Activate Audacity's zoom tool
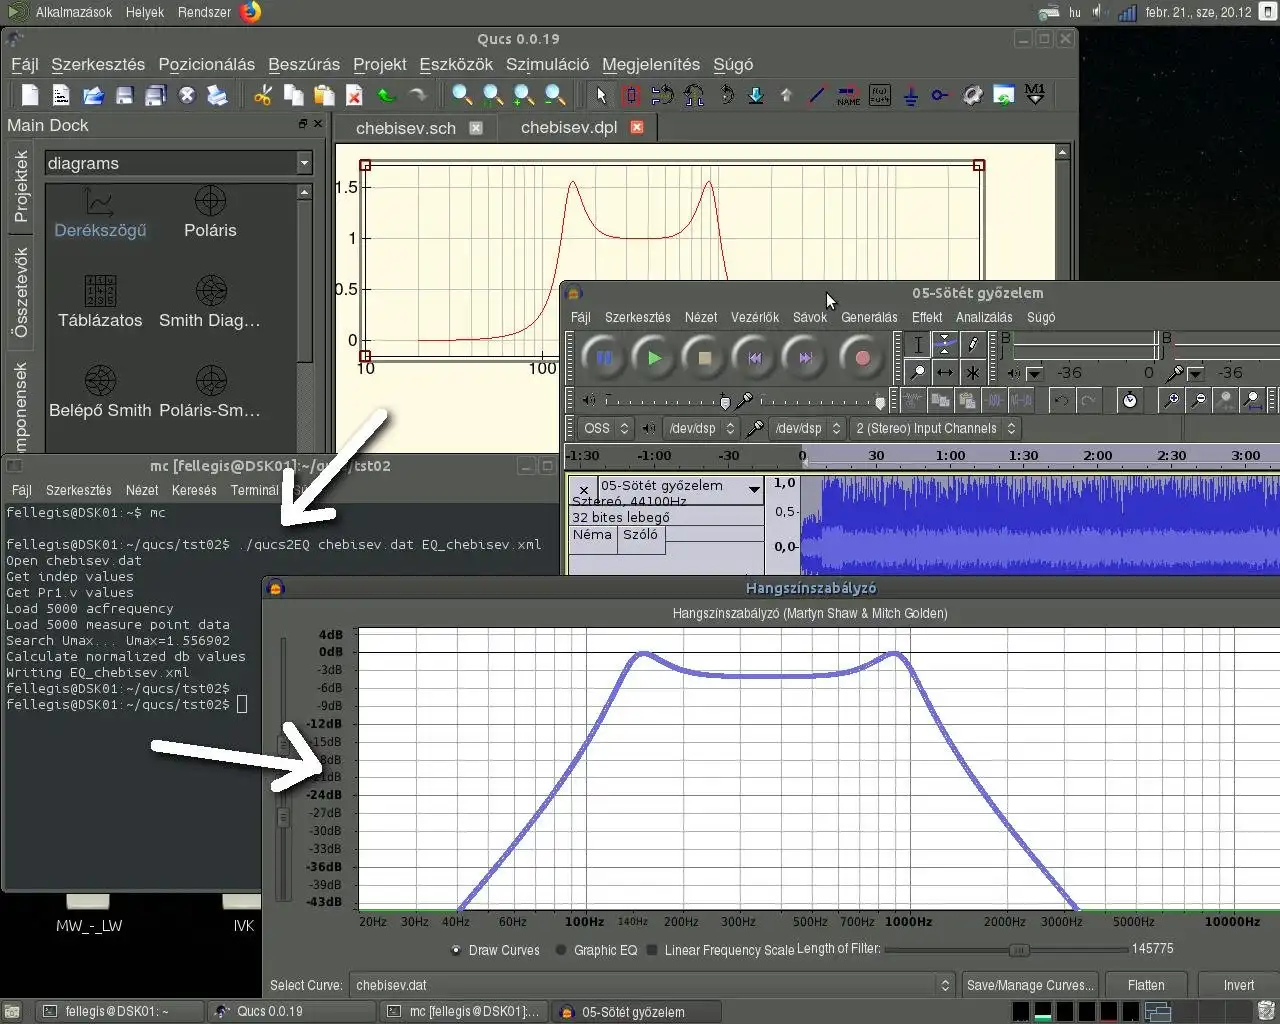 (x=919, y=369)
